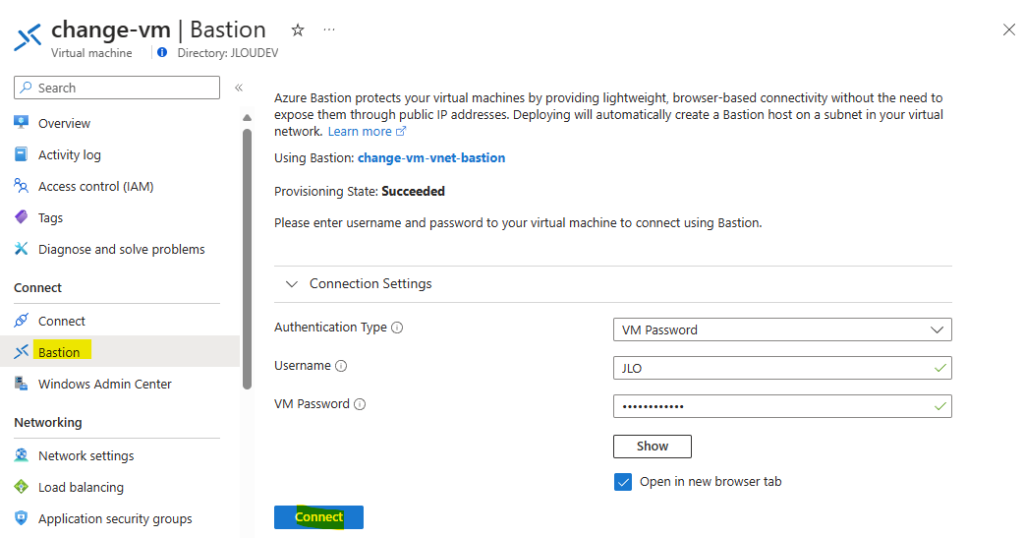Click the Network settings icon
Viewport: 1024px width, 538px height.
coord(21,455)
